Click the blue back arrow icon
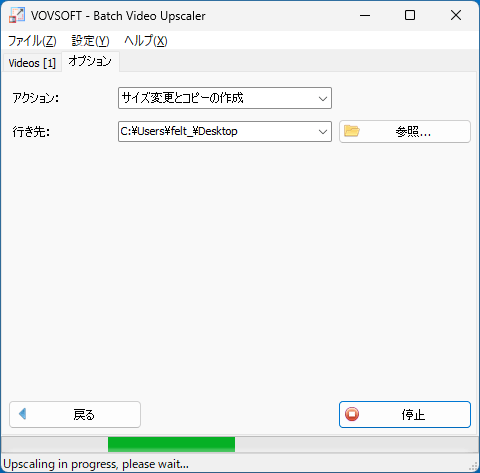480x473 pixels. tap(22, 414)
